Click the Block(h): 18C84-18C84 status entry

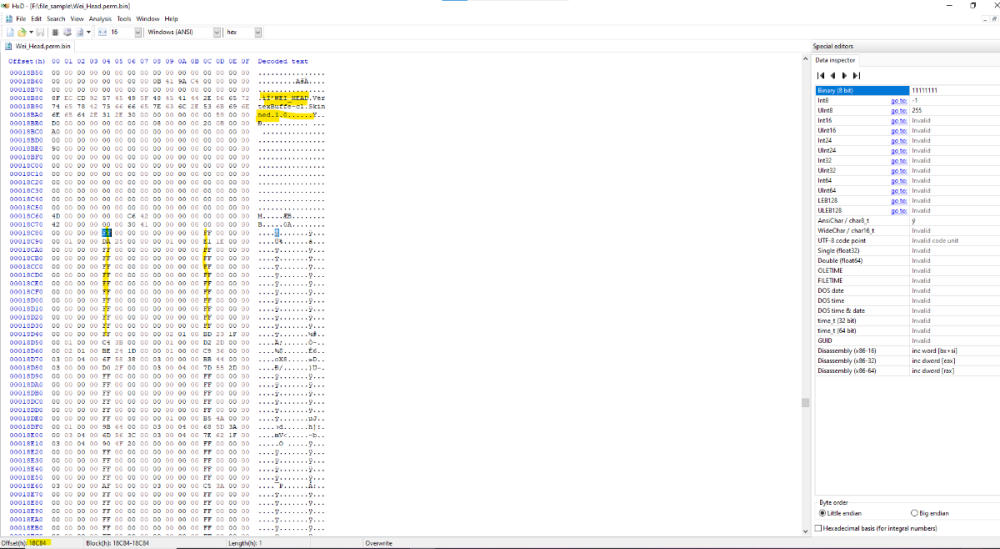[x=117, y=543]
